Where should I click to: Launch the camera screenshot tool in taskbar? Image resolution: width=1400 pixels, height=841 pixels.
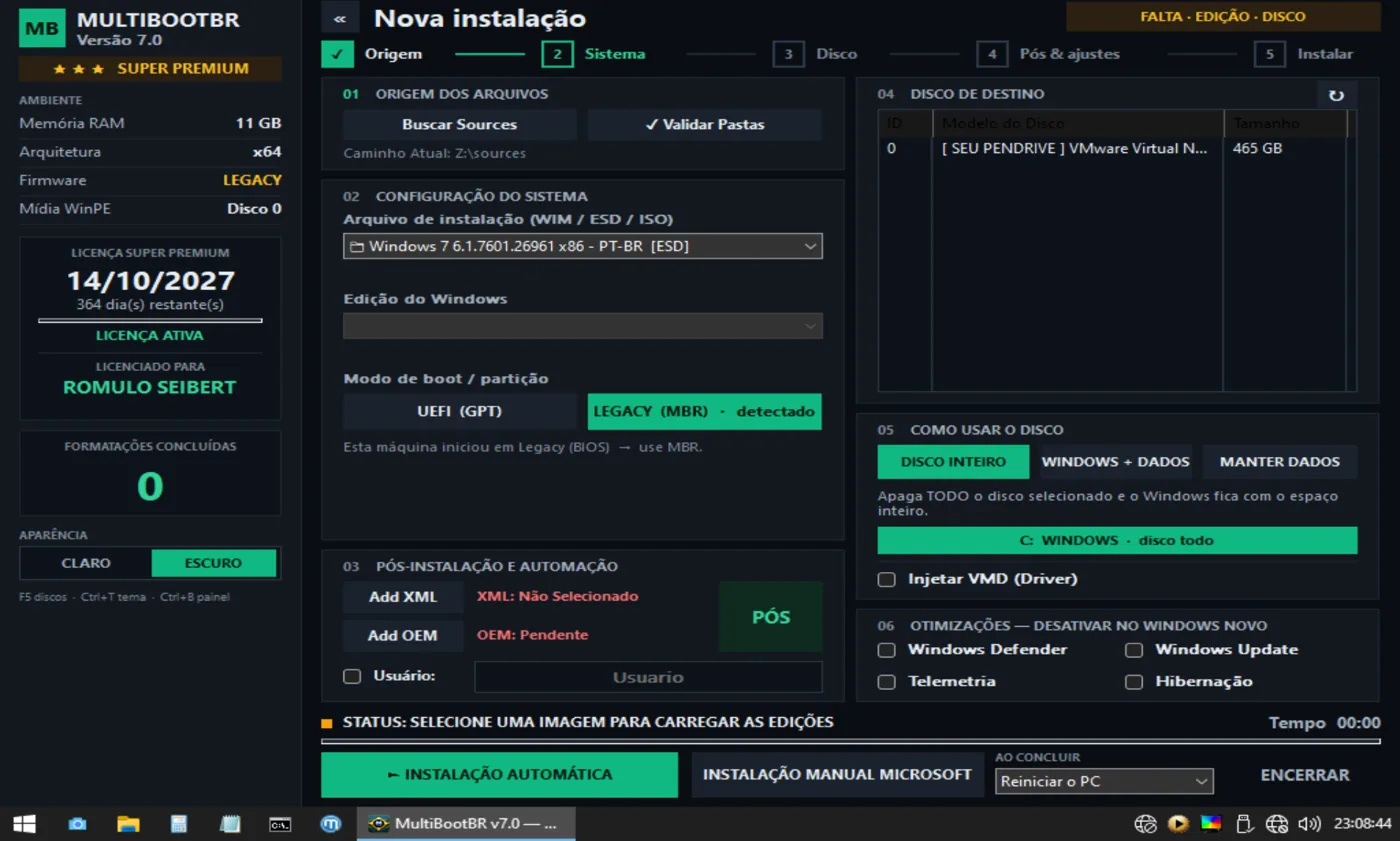coord(77,824)
